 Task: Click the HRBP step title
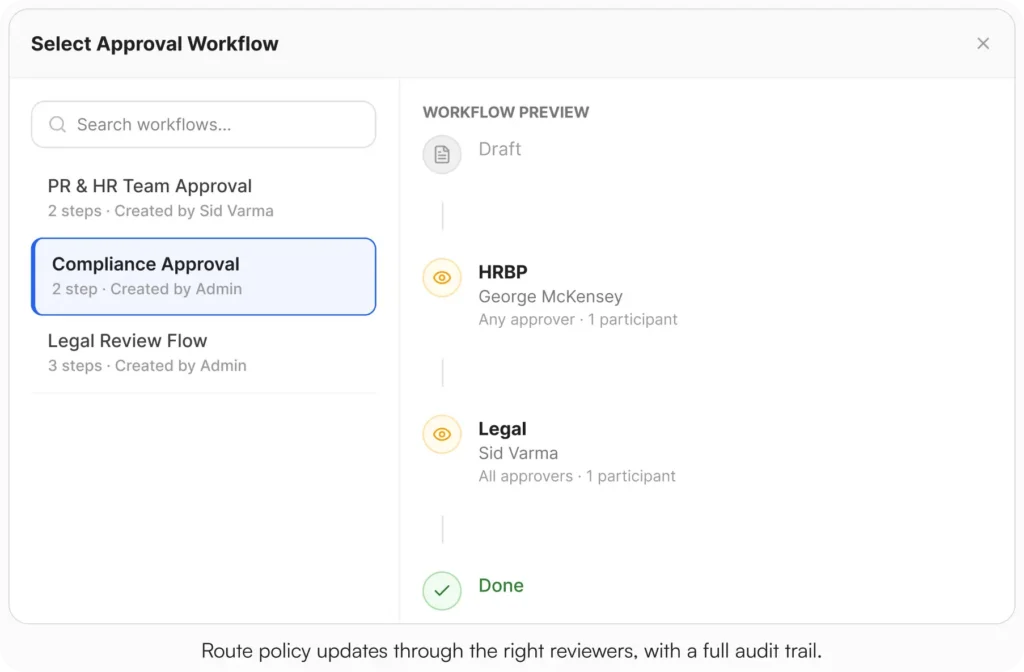pos(503,272)
